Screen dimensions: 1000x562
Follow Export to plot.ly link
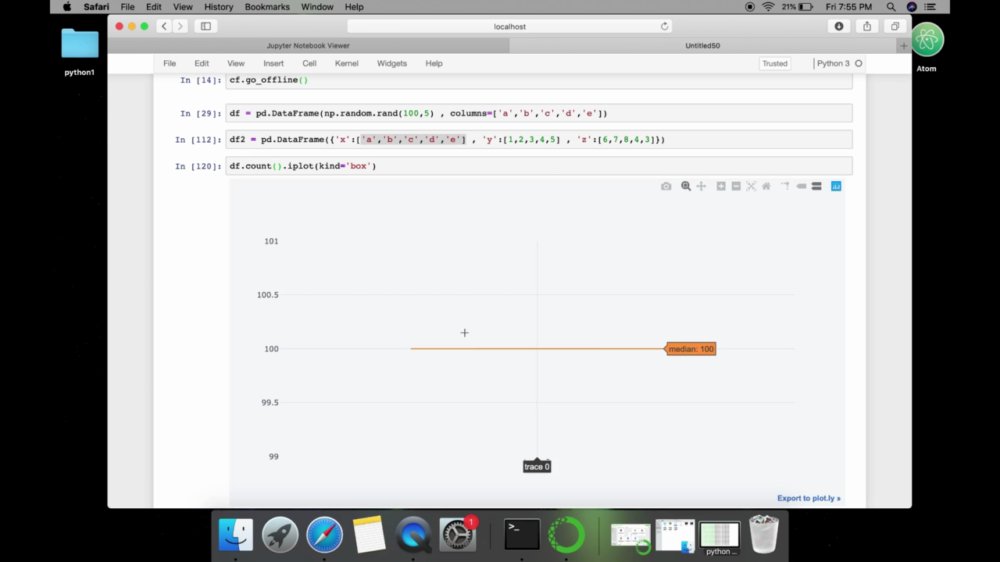(809, 498)
